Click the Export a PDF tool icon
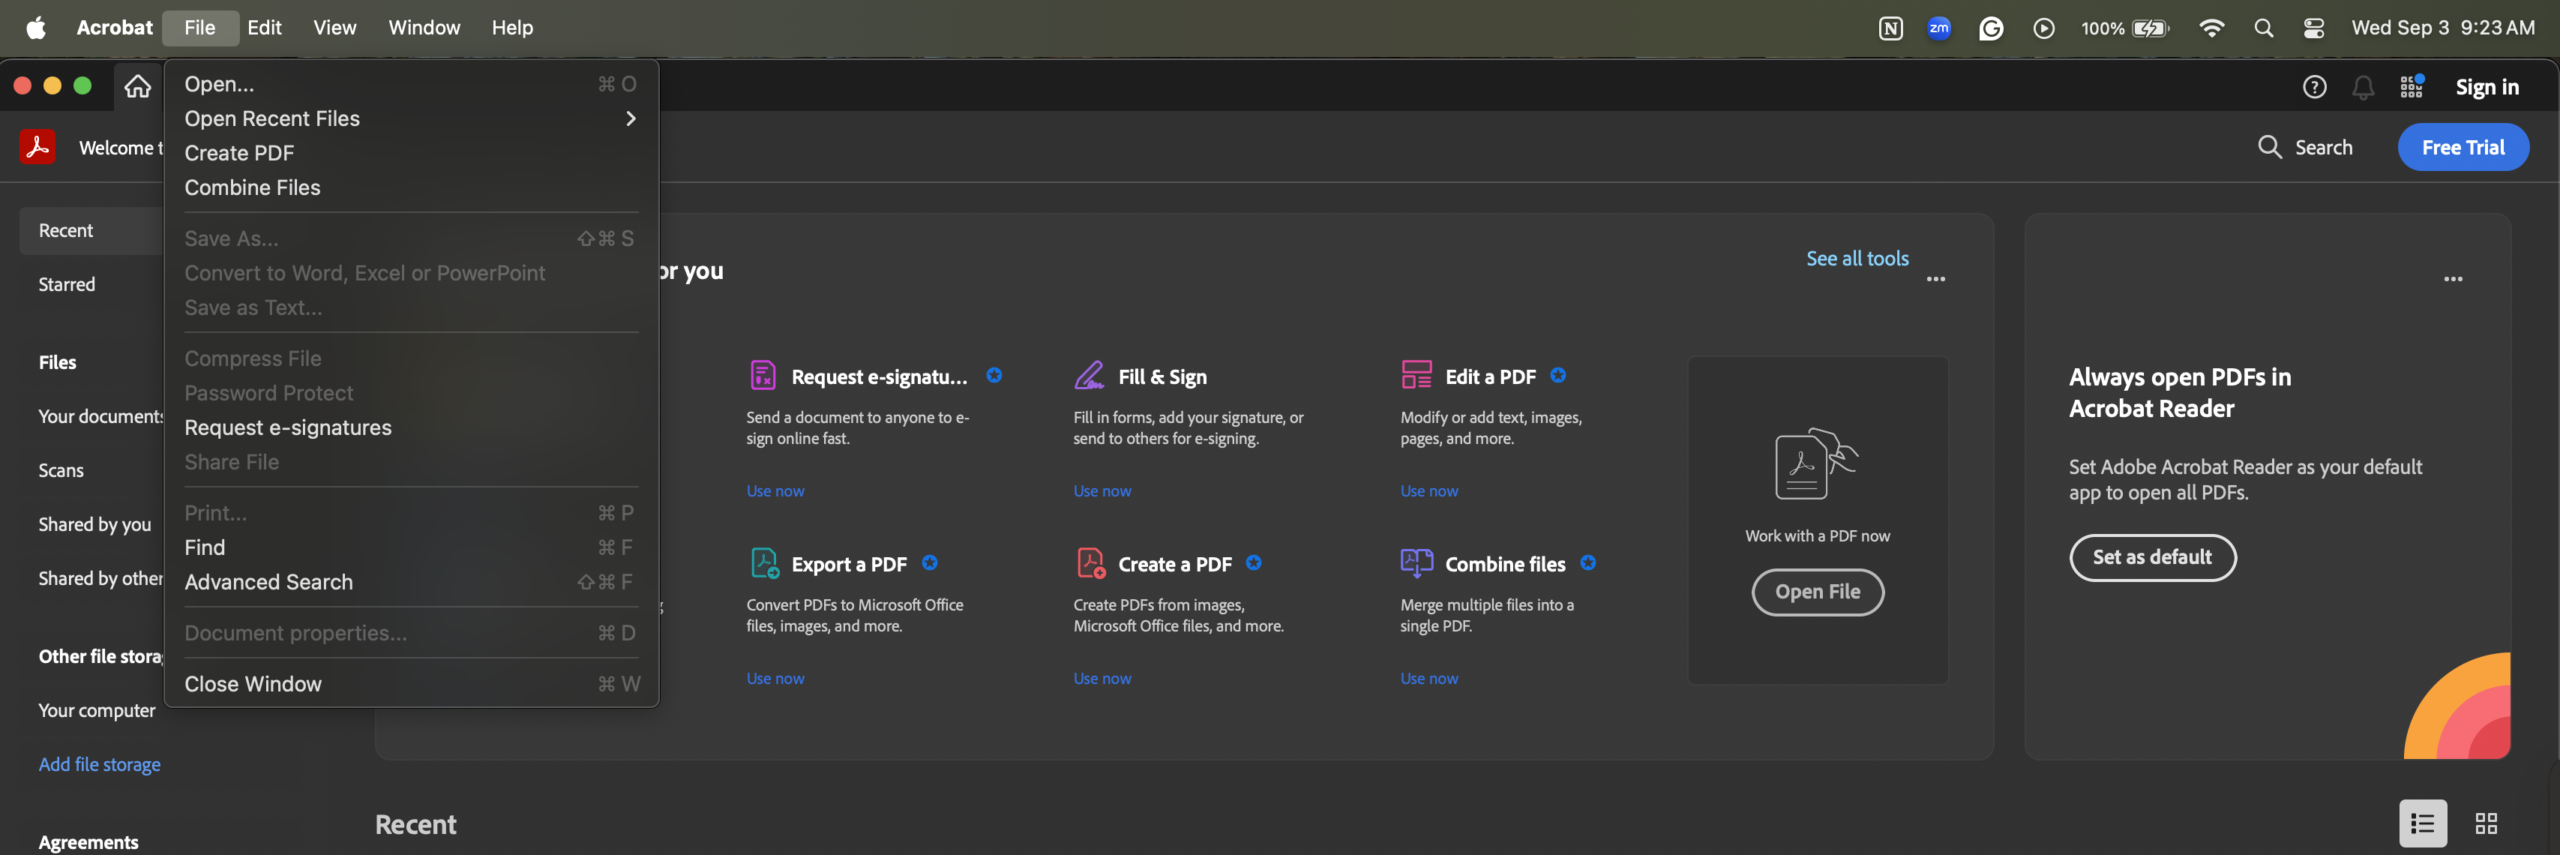Screen dimensions: 2560x855 tap(765, 564)
